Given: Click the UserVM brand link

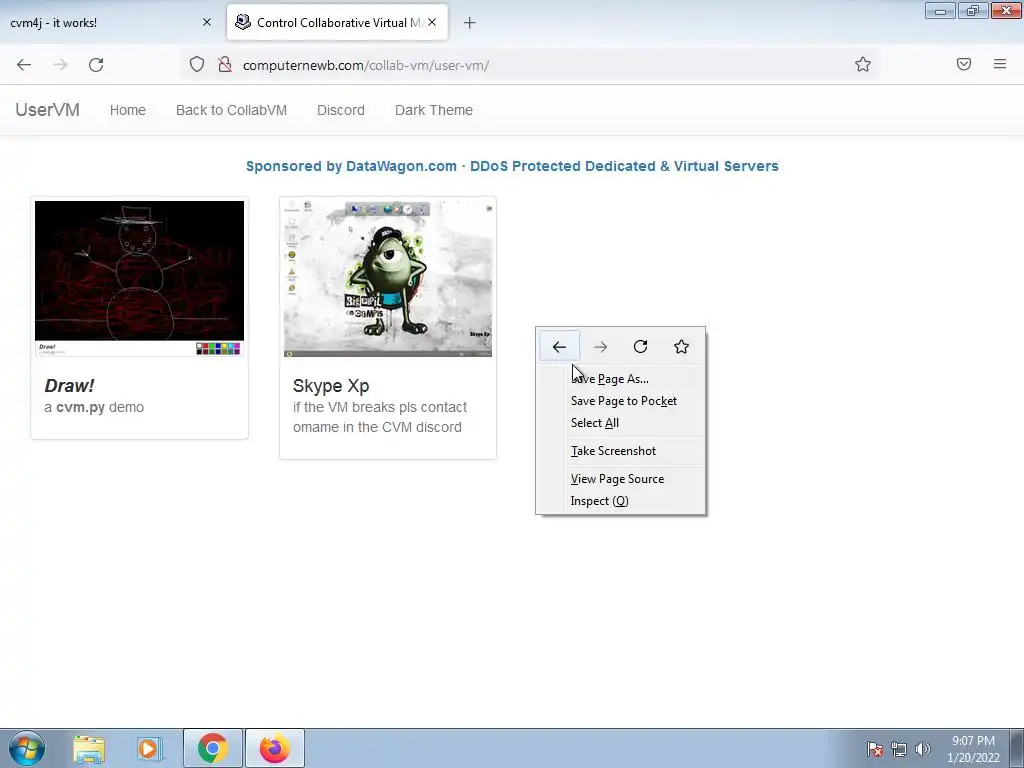Looking at the screenshot, I should pyautogui.click(x=48, y=110).
